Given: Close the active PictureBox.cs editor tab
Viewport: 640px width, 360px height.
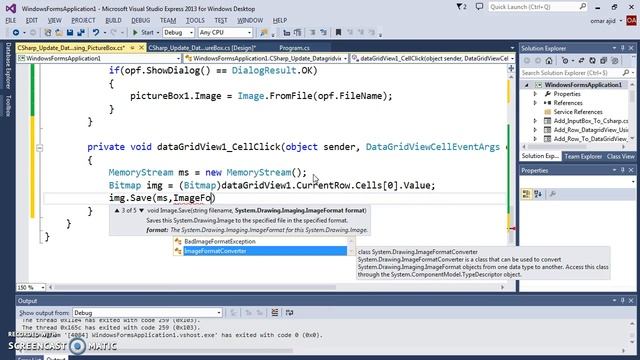Looking at the screenshot, I should 141,48.
